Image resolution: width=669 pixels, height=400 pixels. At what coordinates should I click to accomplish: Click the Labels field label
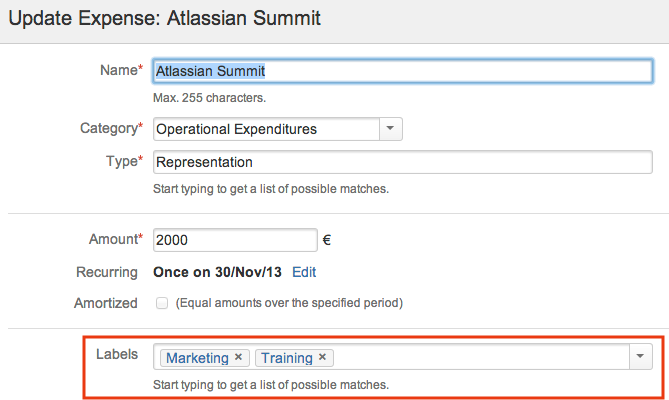116,355
